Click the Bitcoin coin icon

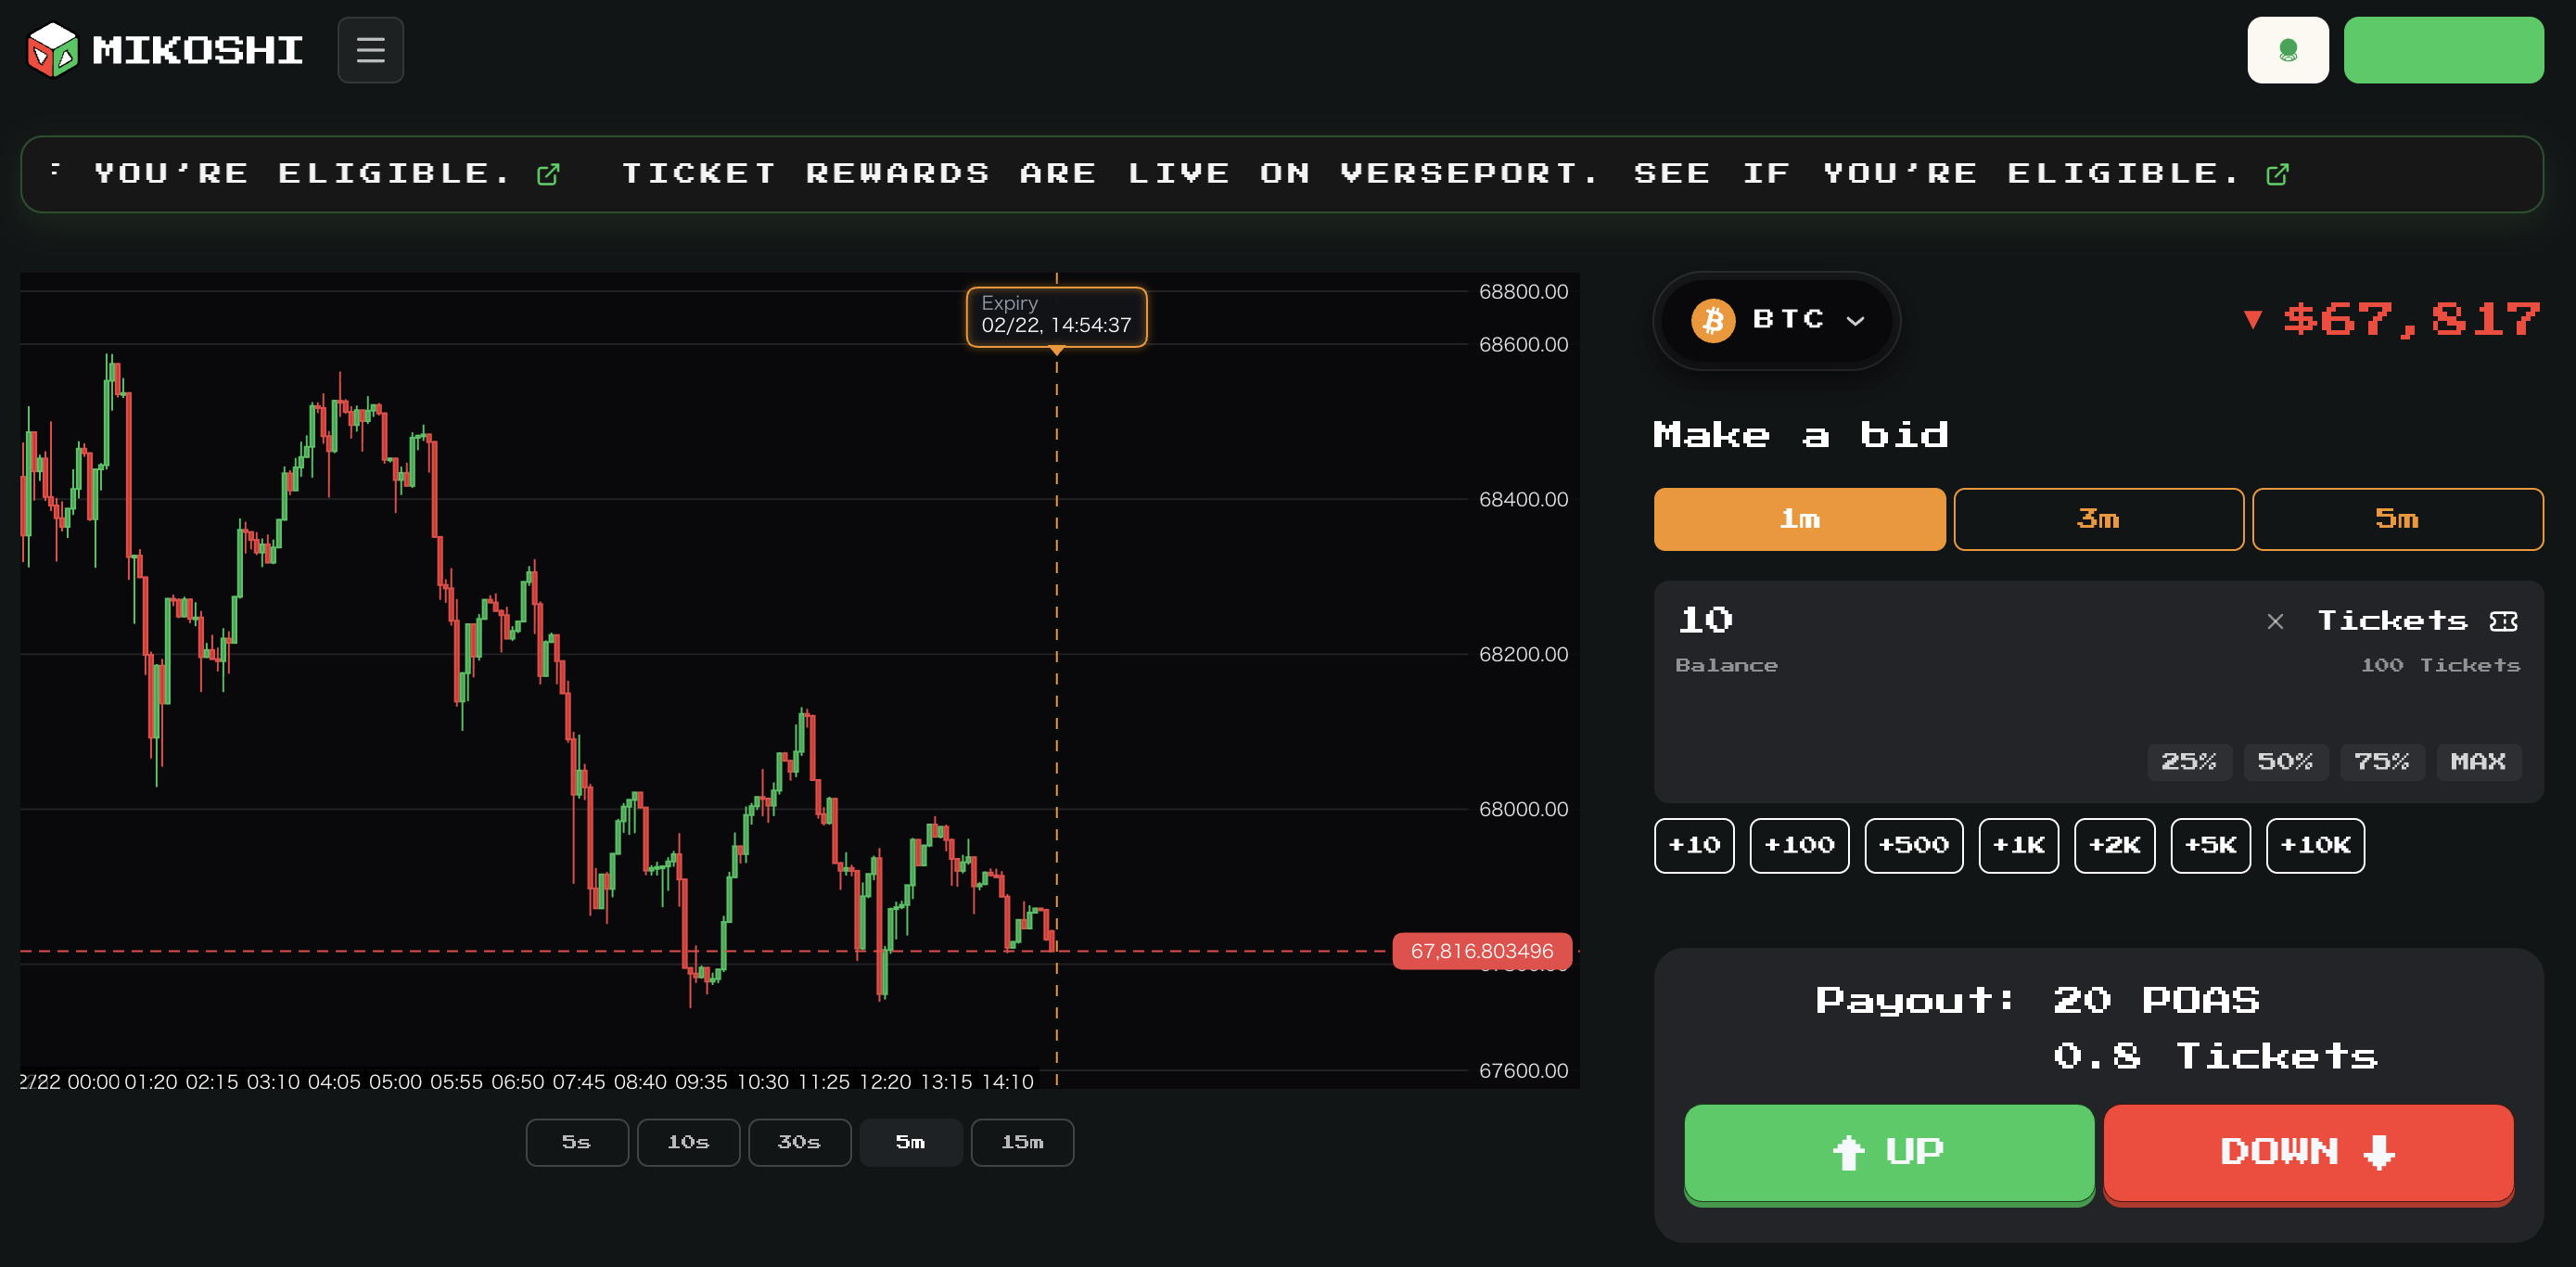1712,321
